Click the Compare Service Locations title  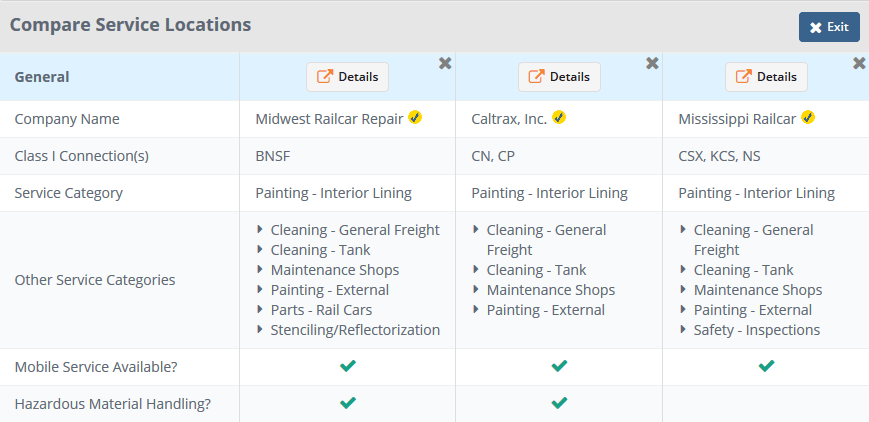(x=130, y=25)
